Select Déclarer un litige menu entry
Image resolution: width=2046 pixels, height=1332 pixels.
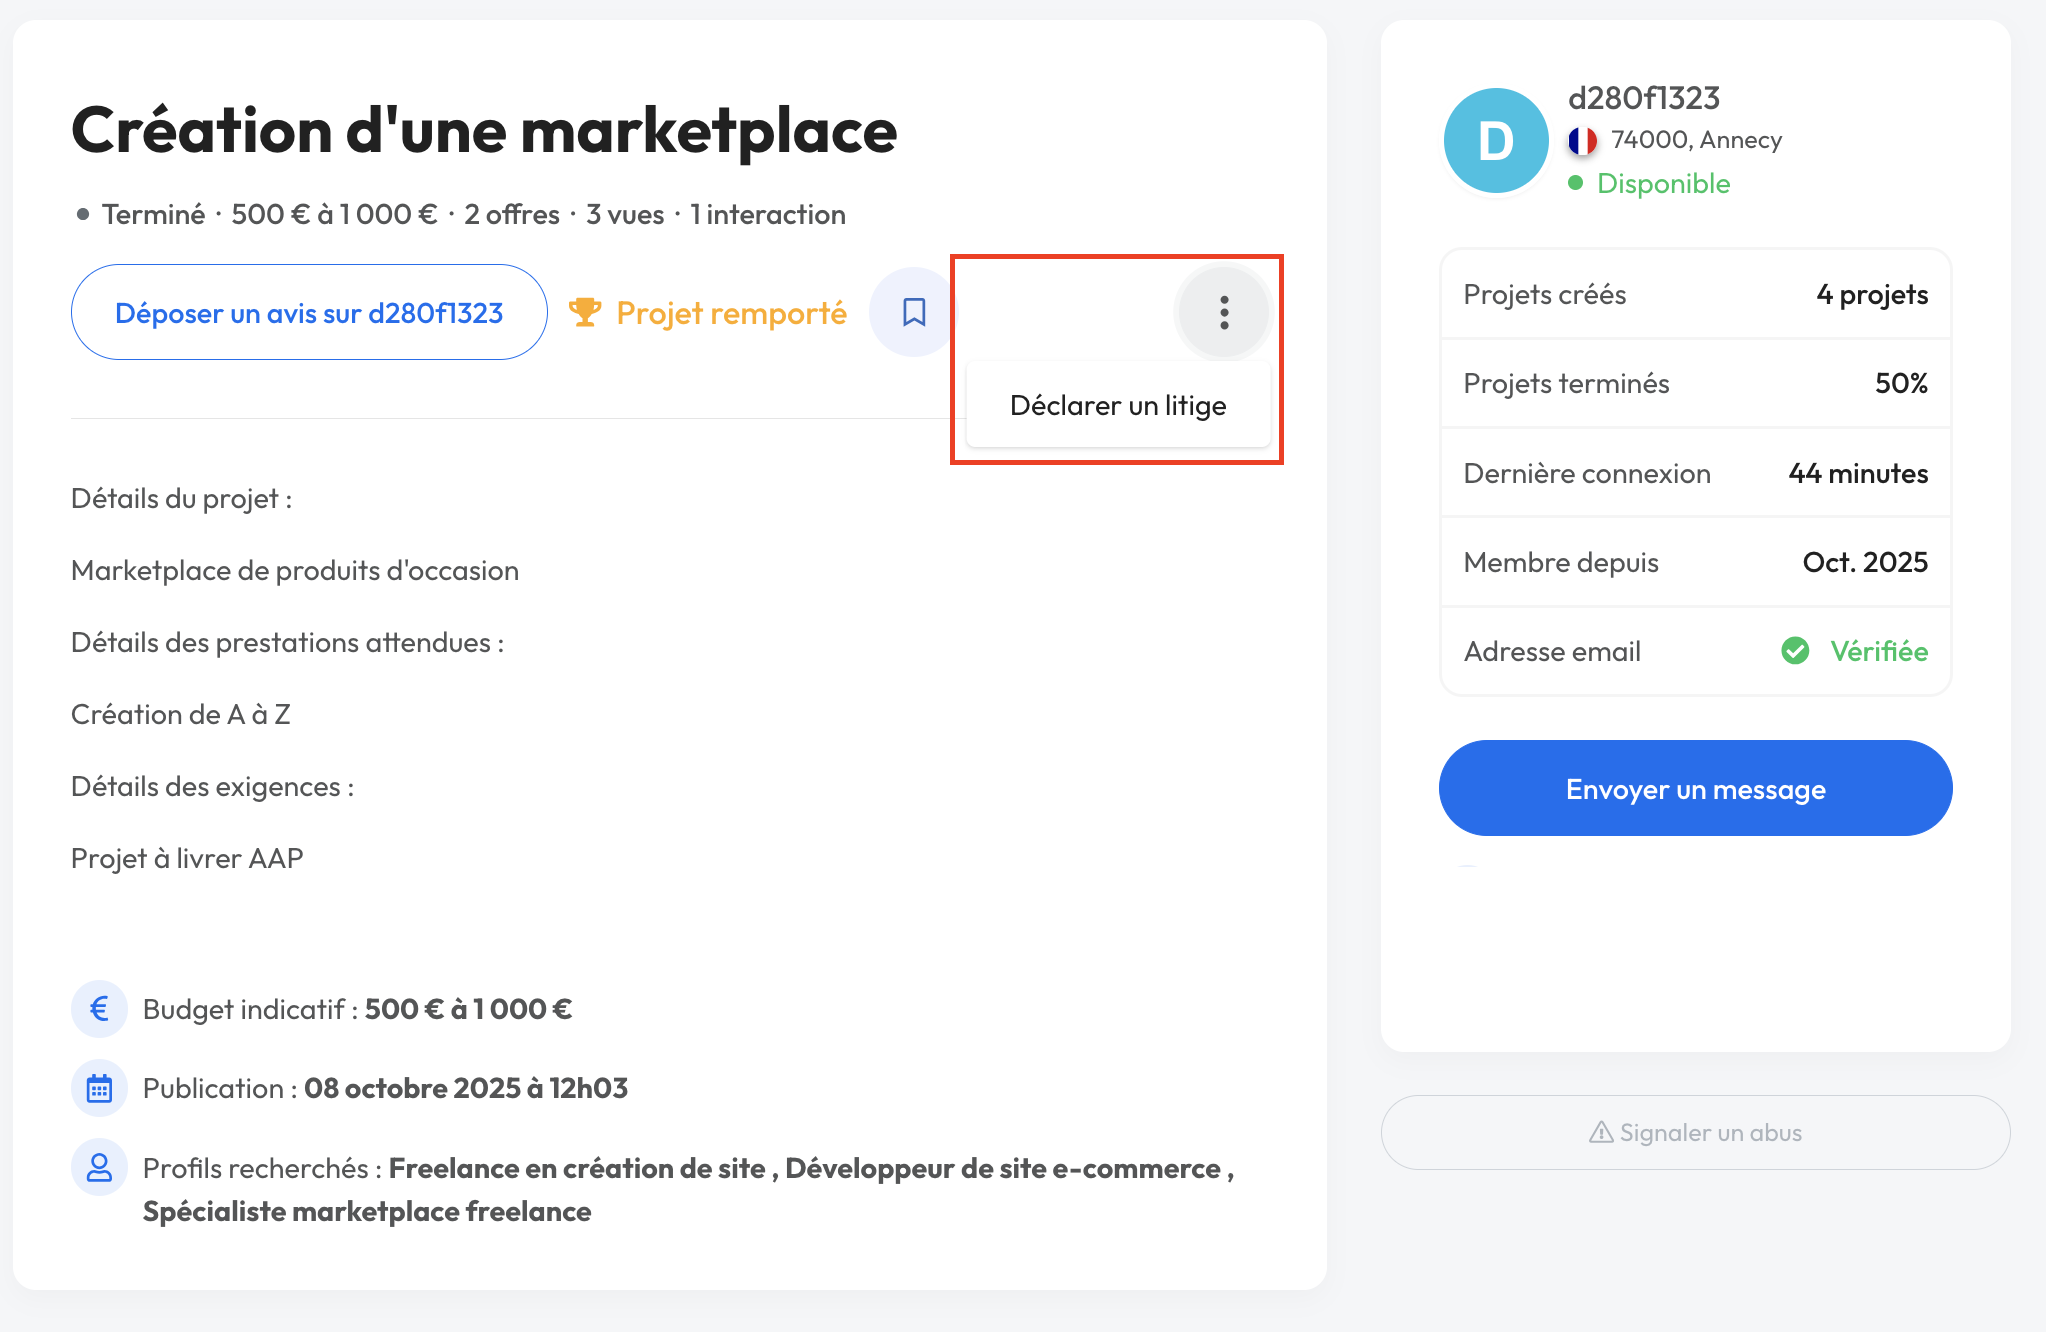1117,405
